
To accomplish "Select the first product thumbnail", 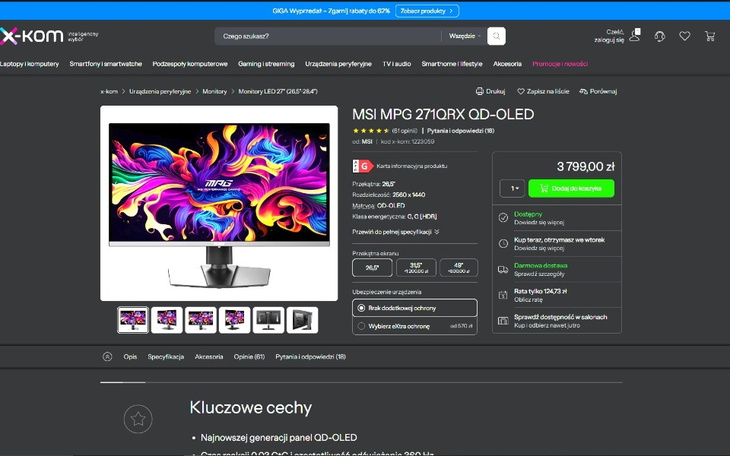I will point(133,320).
